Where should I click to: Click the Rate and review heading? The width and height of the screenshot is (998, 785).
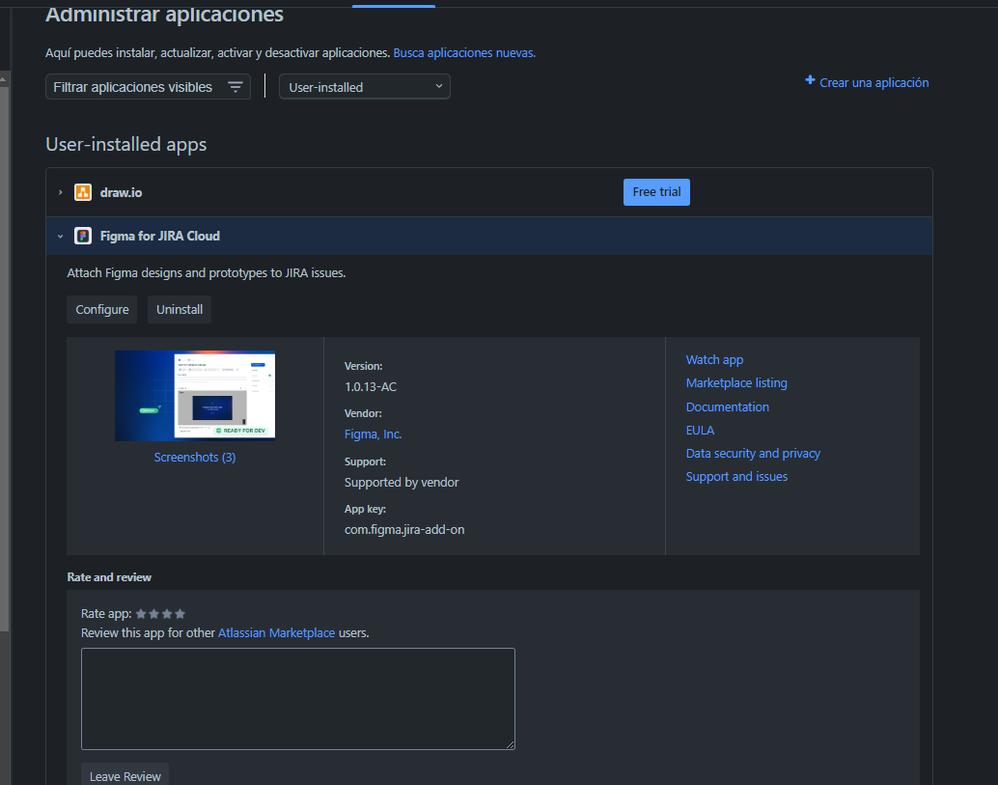click(x=109, y=577)
